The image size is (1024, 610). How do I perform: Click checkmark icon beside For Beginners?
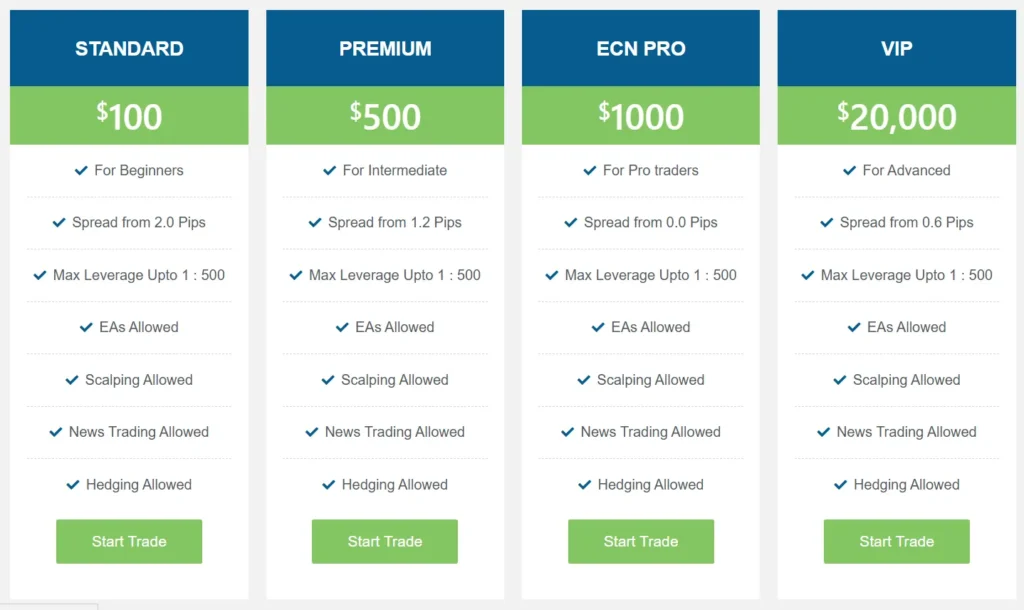pos(81,171)
